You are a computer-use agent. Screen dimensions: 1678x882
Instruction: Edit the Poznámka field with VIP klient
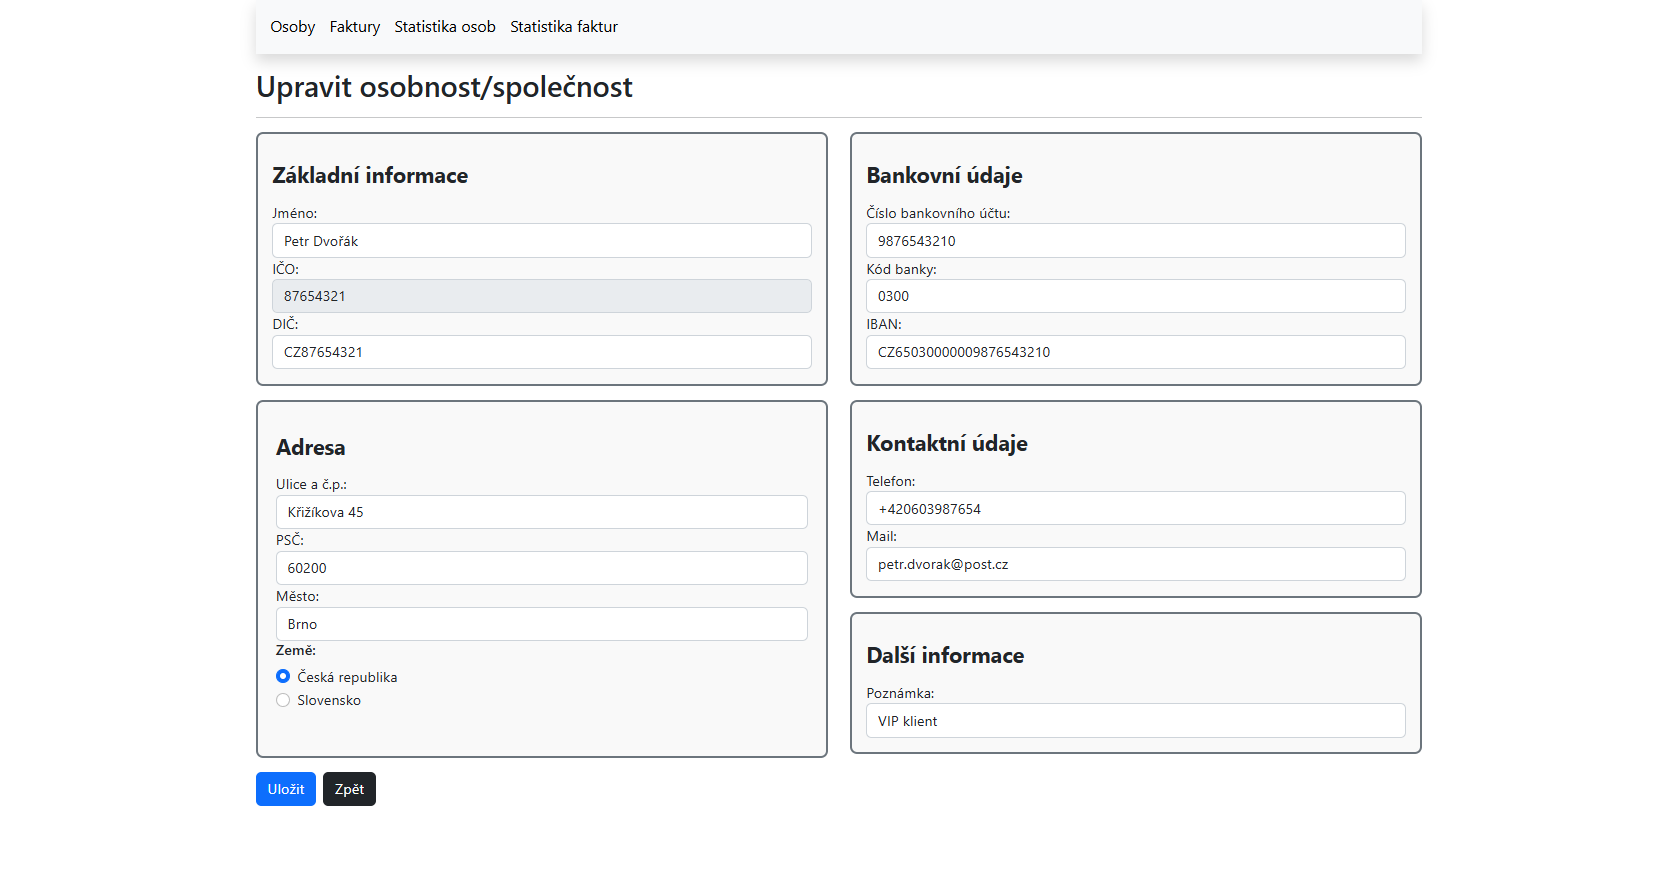click(x=1135, y=721)
